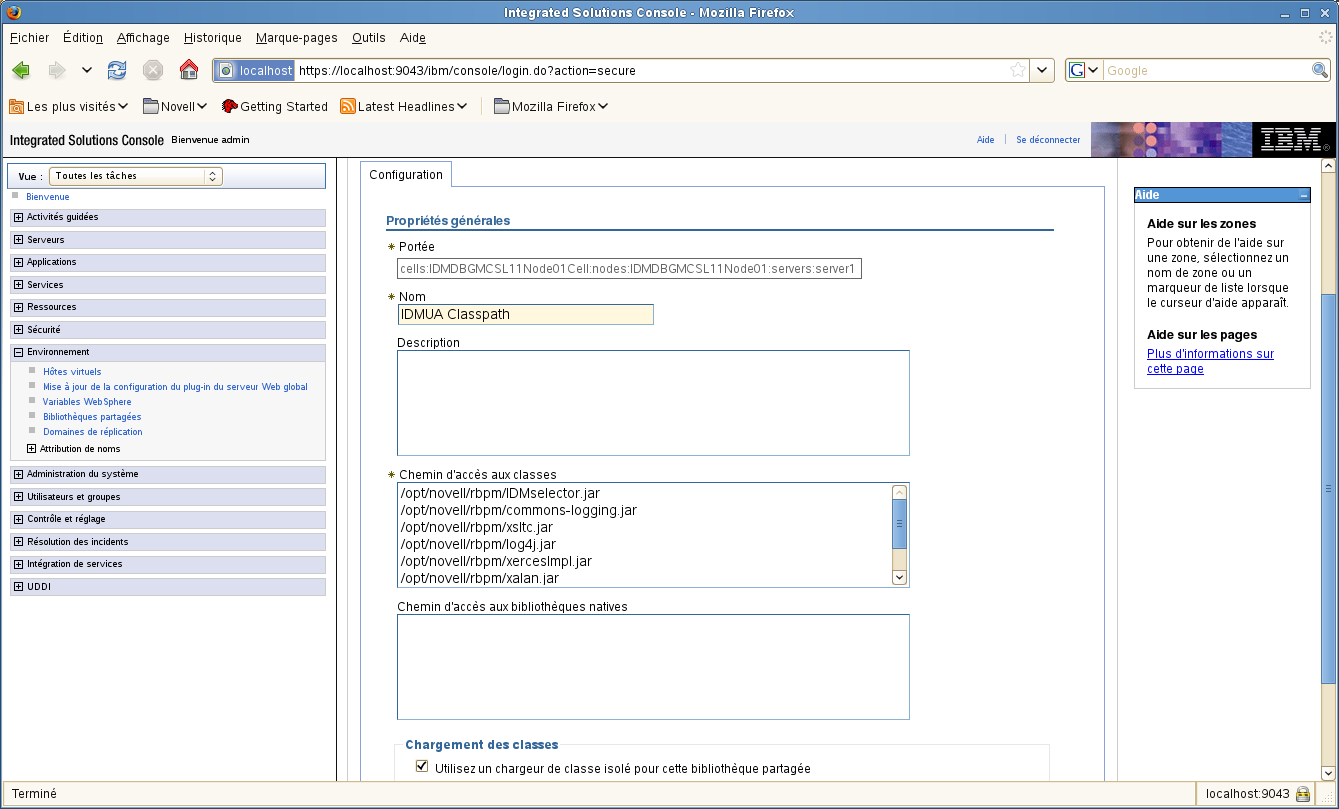Click the search magnifier icon
The image size is (1339, 809).
point(1320,70)
